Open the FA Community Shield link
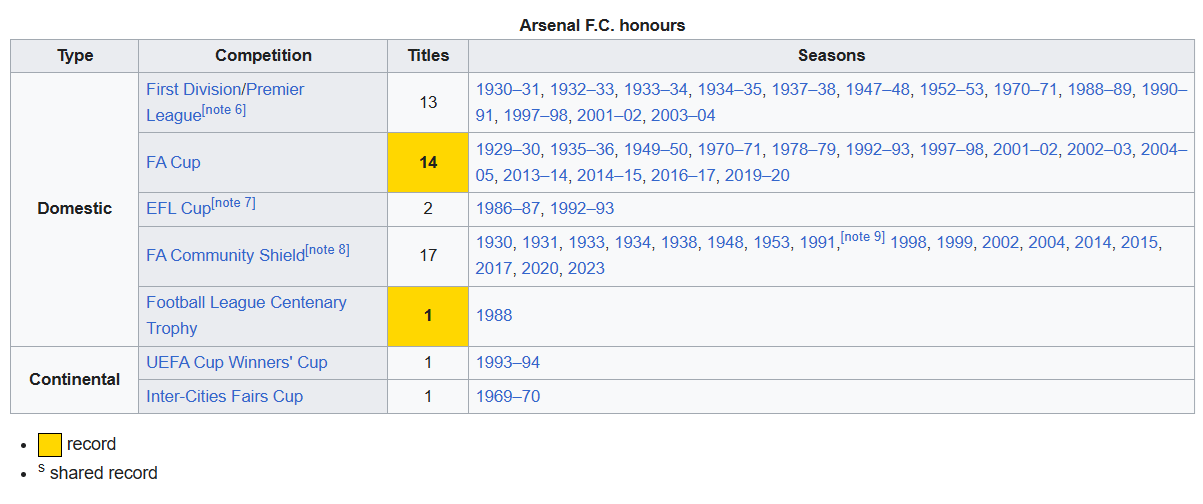Screen dimensions: 1203x504 pyautogui.click(x=225, y=255)
